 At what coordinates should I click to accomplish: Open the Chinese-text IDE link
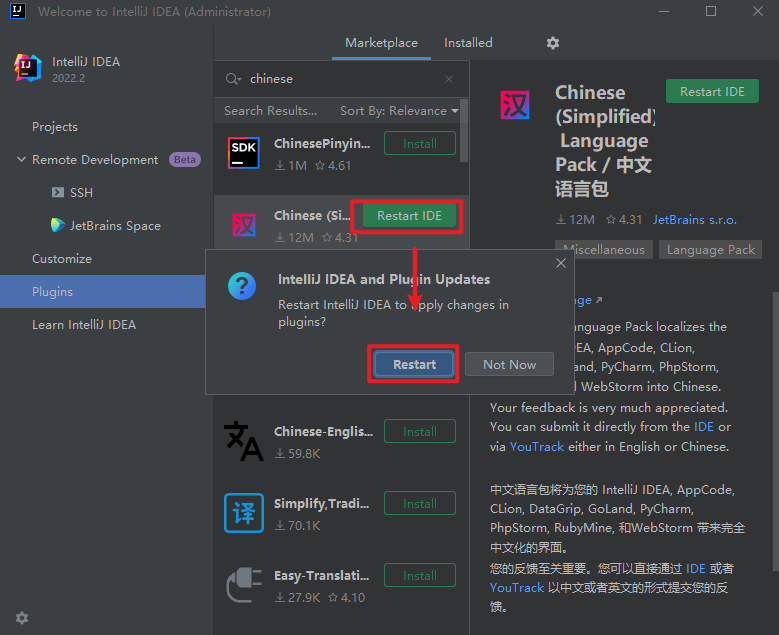coord(696,568)
